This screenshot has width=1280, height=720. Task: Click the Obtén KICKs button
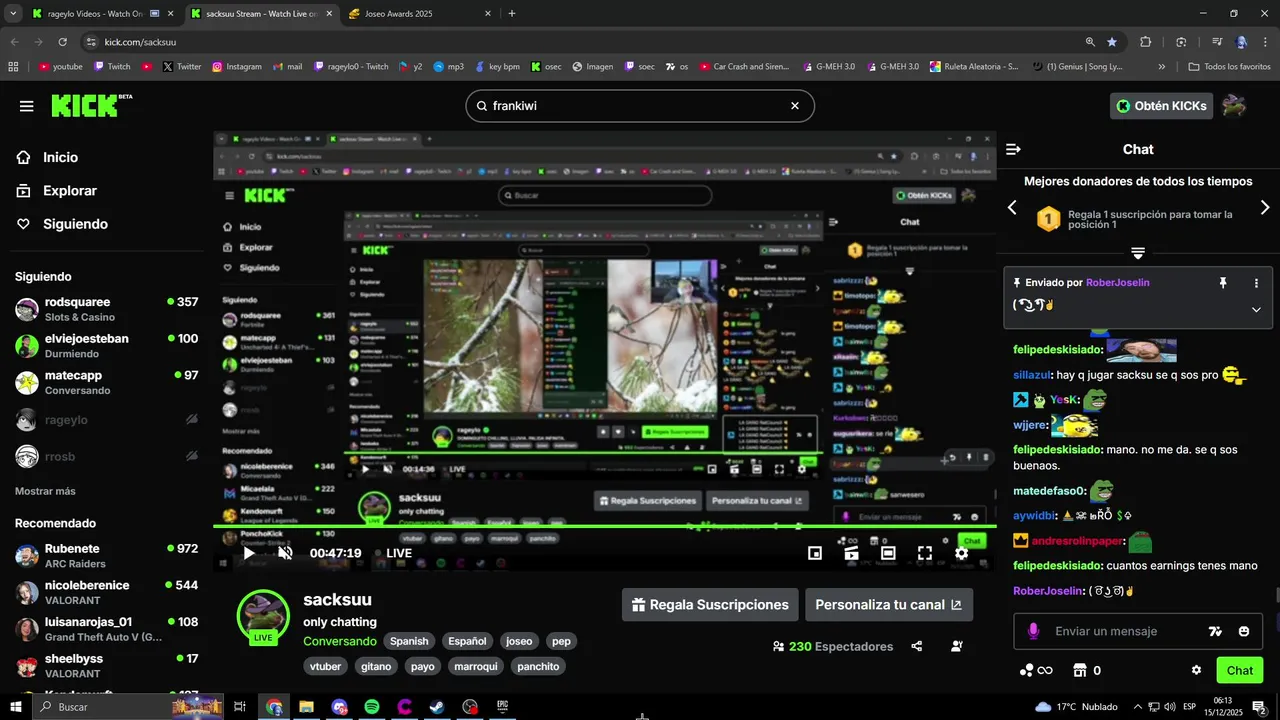pos(1161,106)
